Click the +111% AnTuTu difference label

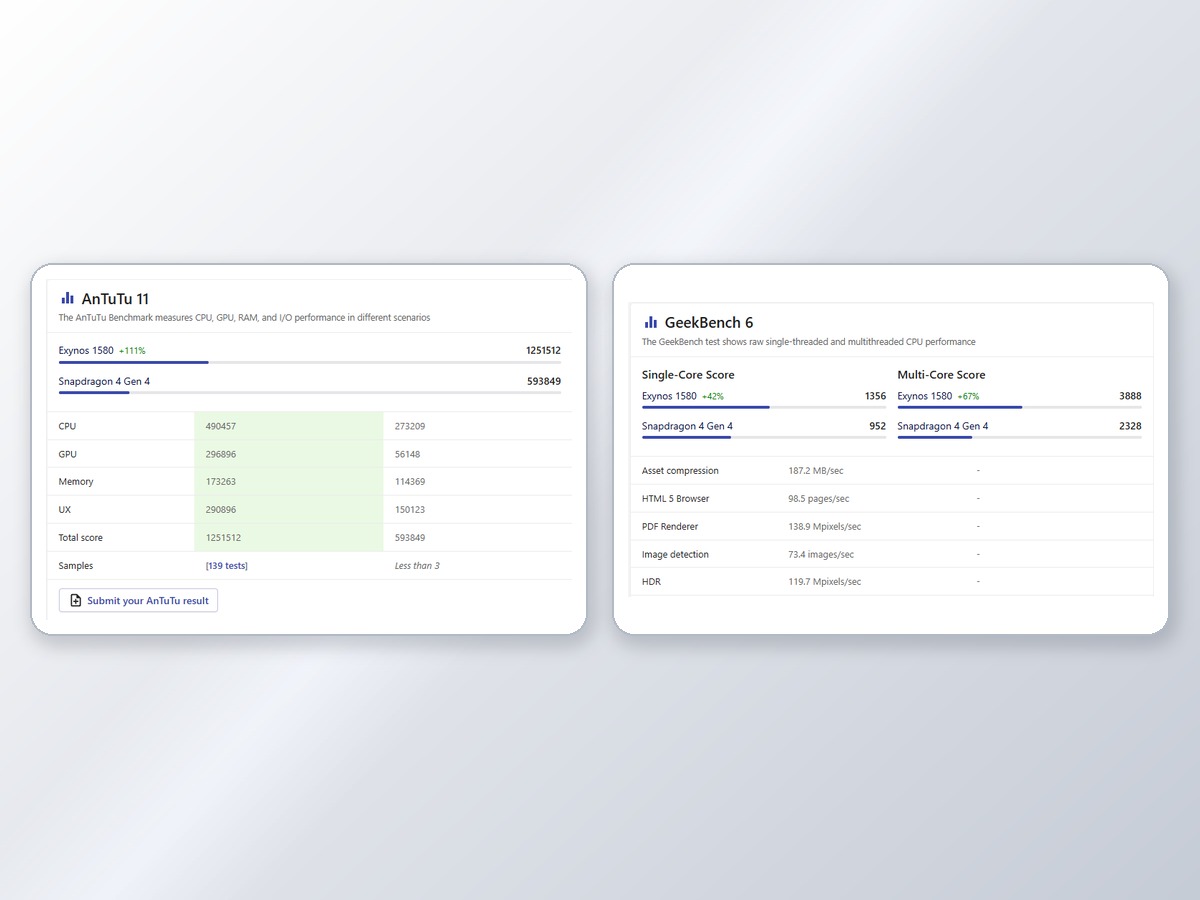[132, 351]
